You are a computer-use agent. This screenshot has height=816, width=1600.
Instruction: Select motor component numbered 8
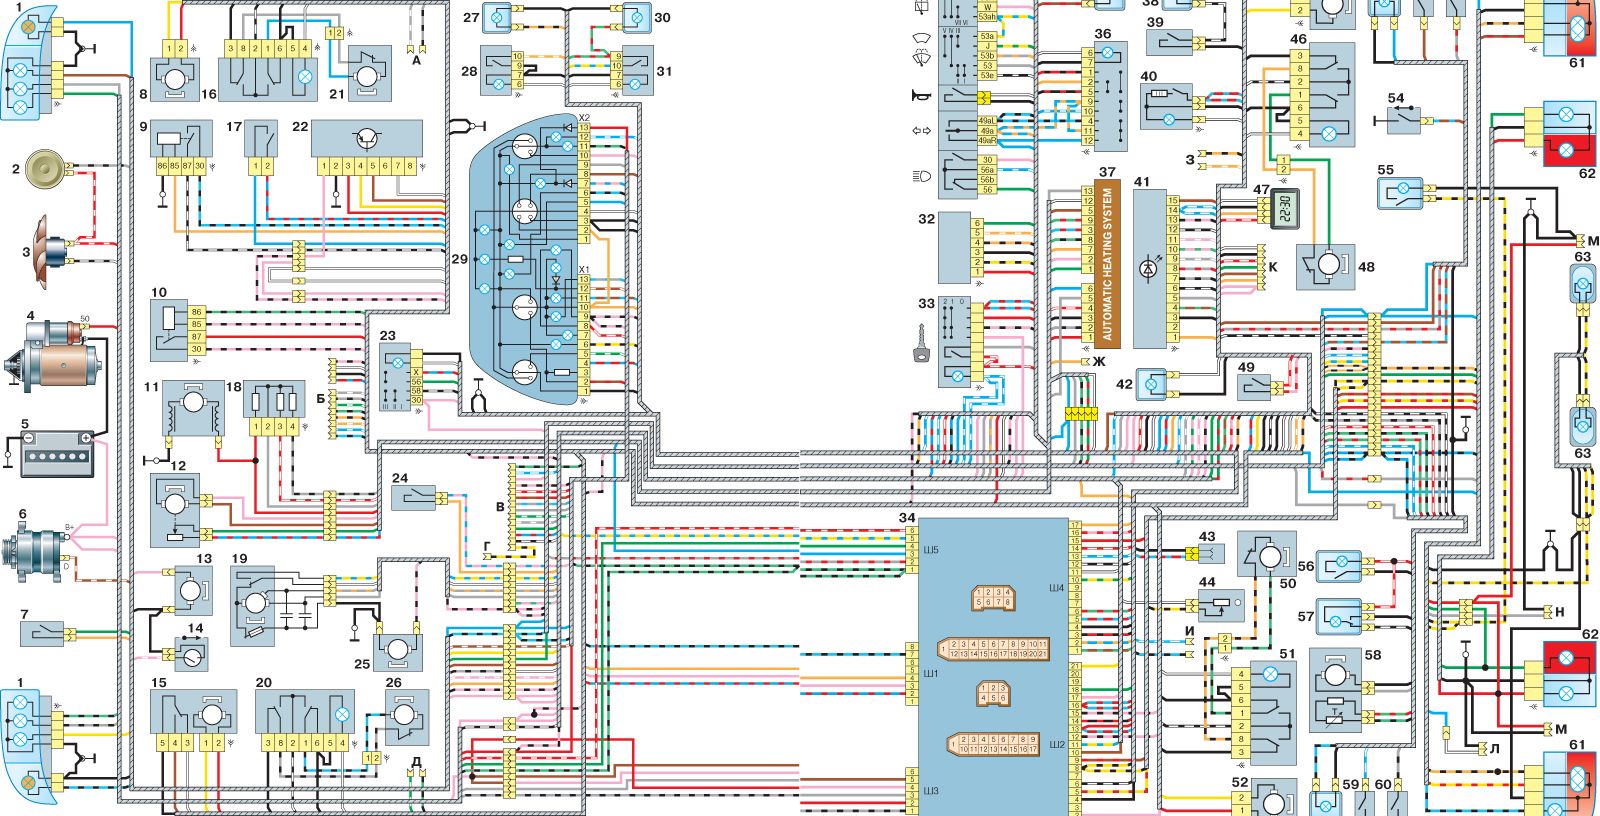(175, 80)
